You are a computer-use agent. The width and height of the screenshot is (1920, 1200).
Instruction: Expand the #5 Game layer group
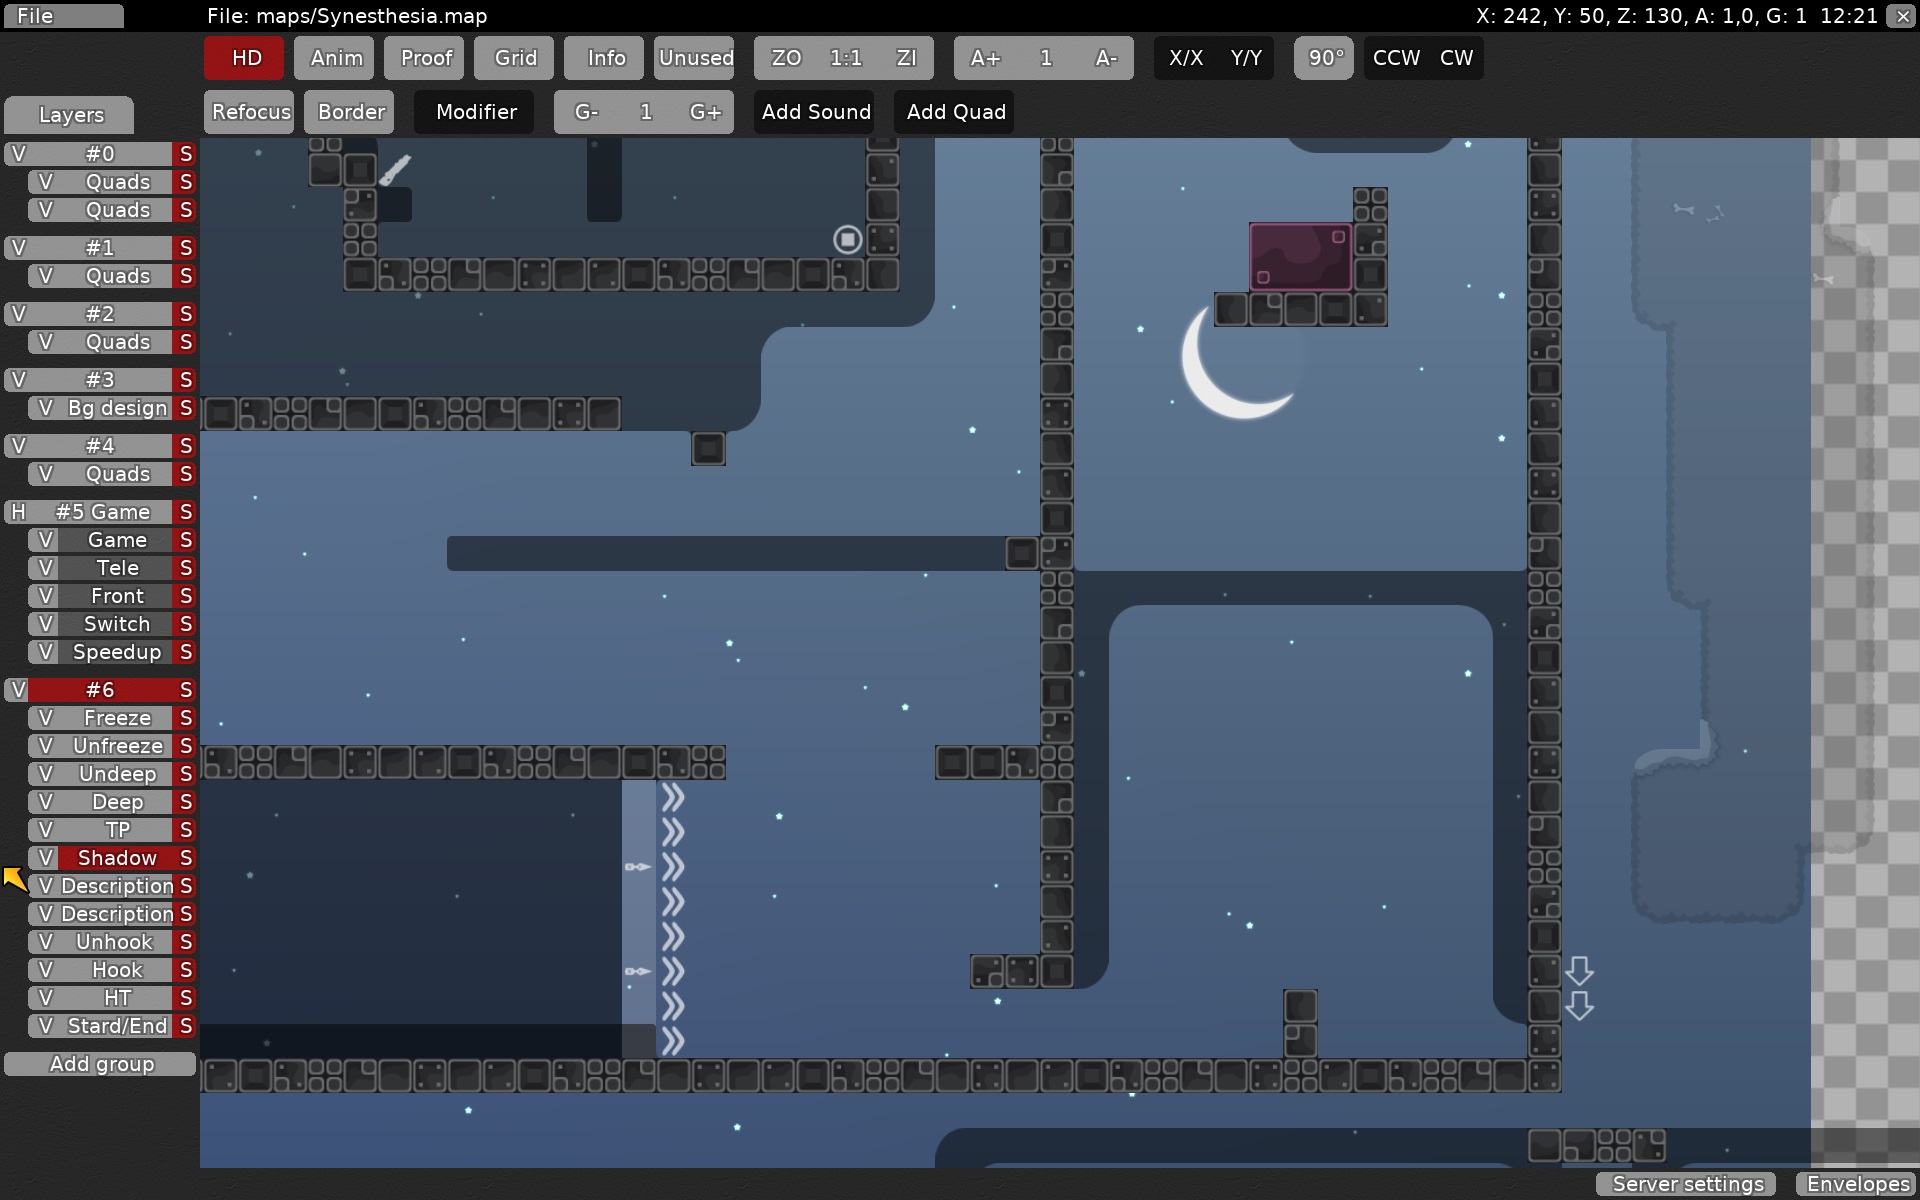[x=101, y=512]
